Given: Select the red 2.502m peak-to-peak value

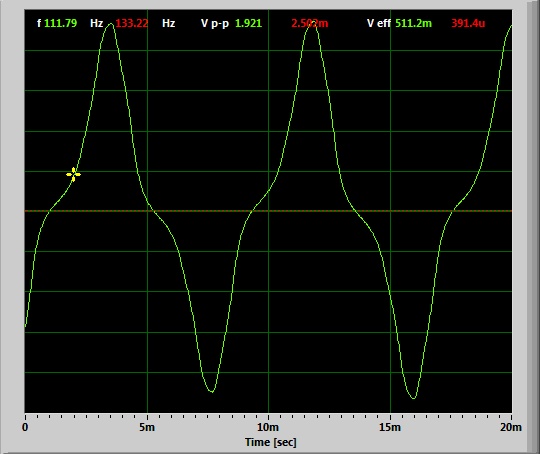Looking at the screenshot, I should tap(310, 23).
